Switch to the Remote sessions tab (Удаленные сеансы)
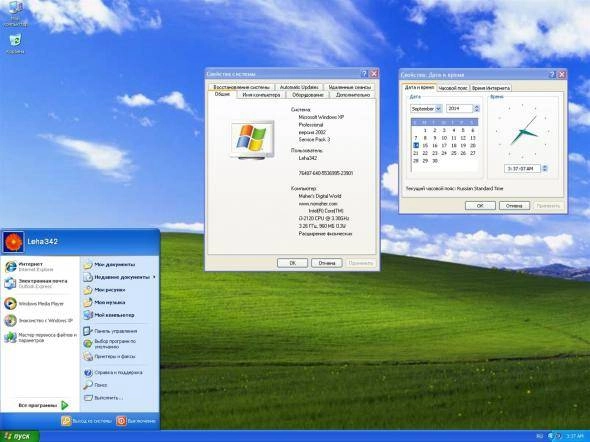Image resolution: width=590 pixels, height=442 pixels. pos(350,87)
